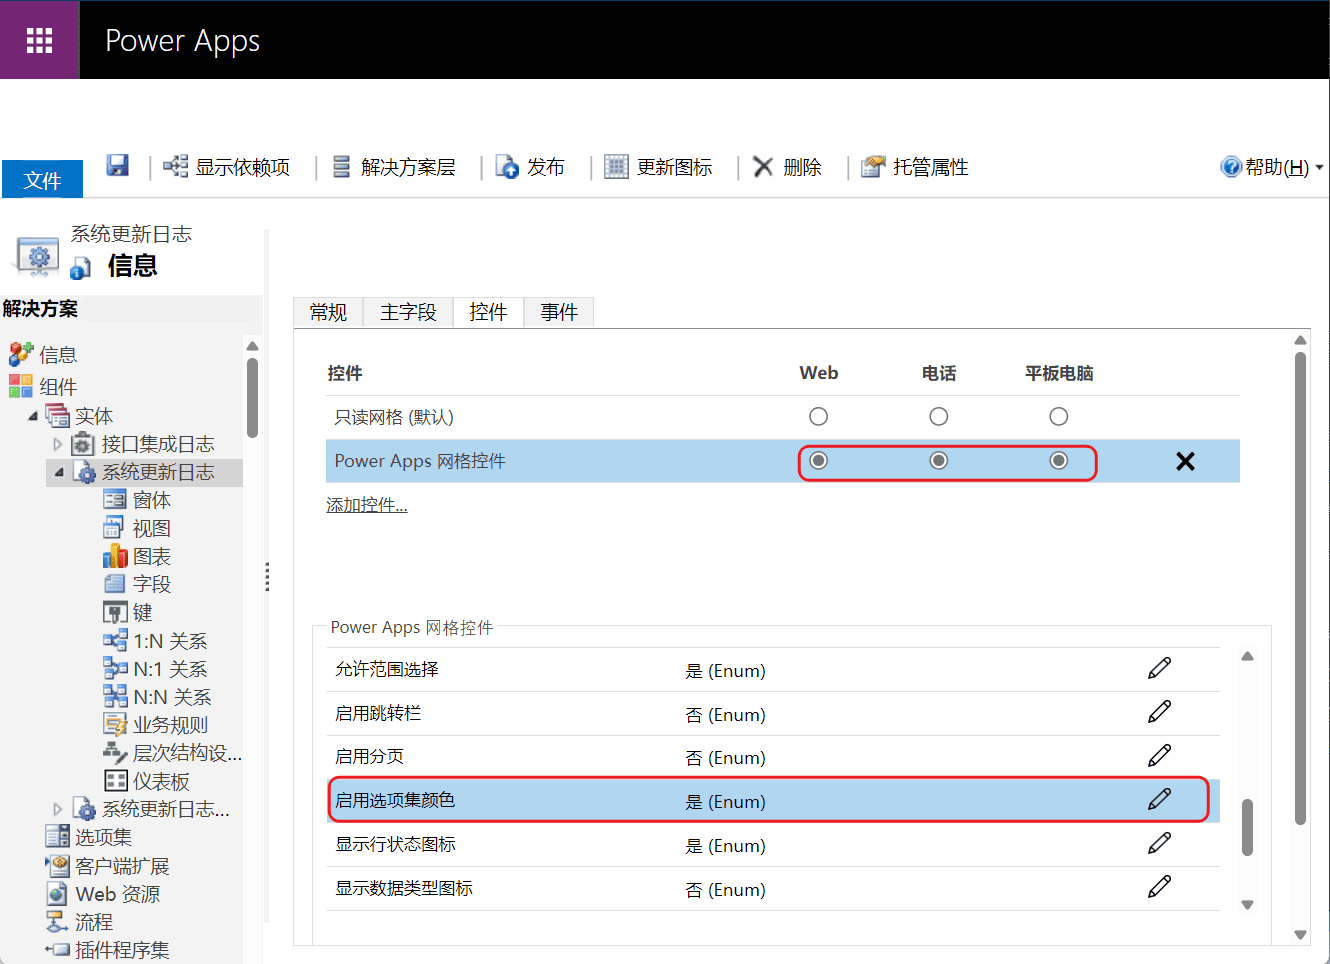Click down arrow of property list scrollbar
This screenshot has height=964, width=1330.
(x=1247, y=905)
